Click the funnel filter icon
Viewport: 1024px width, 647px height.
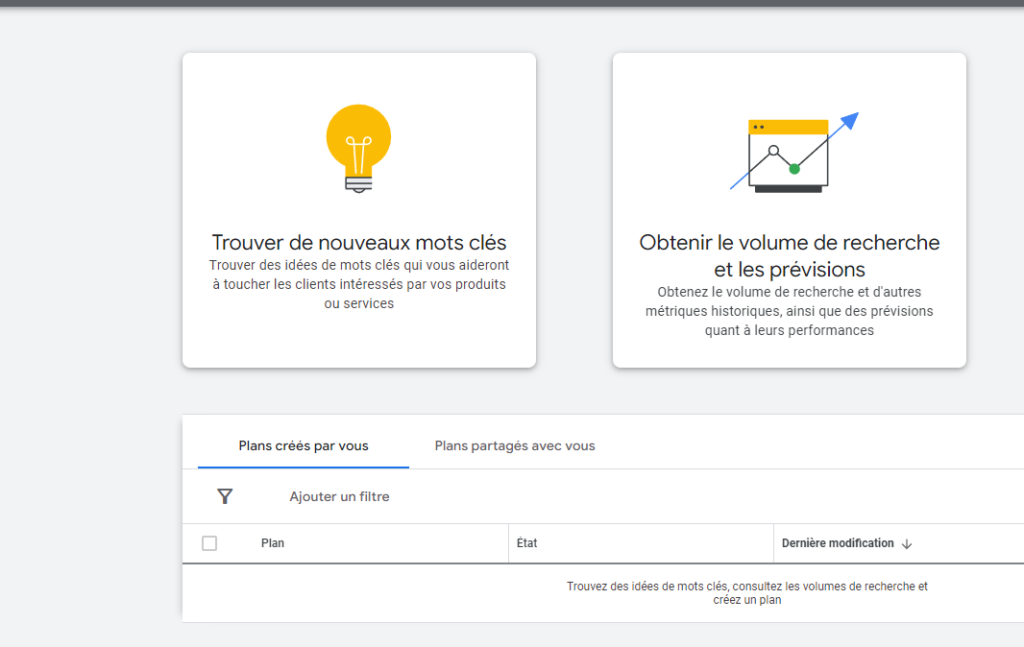click(225, 496)
